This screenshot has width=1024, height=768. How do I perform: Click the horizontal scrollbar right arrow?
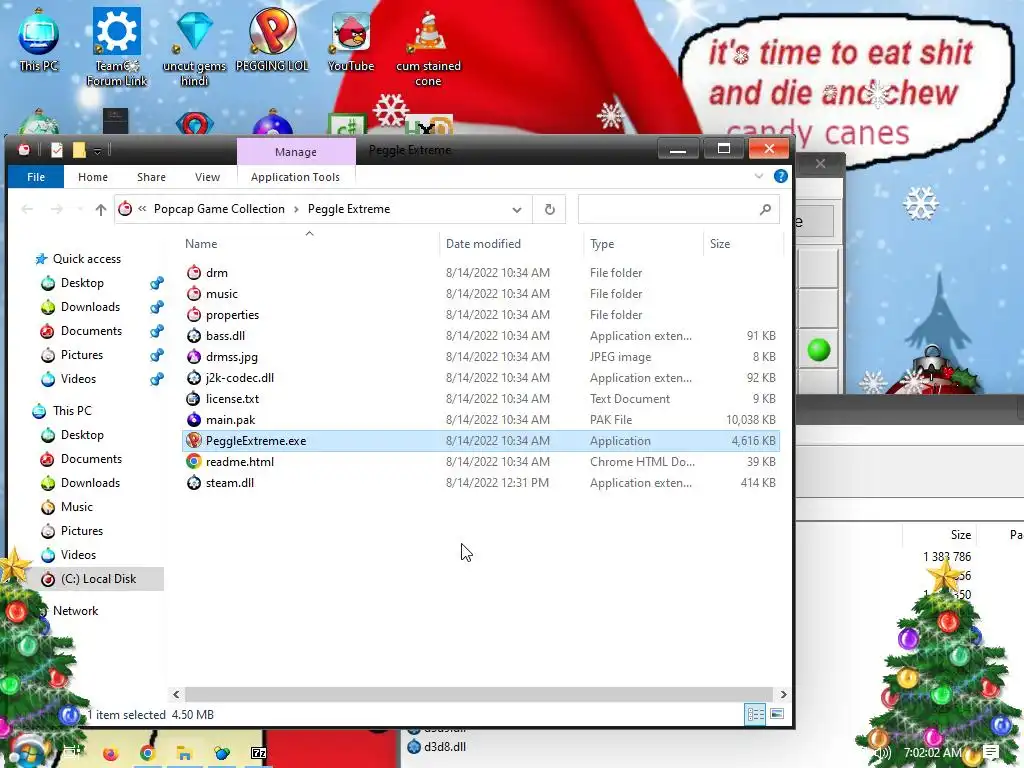(783, 694)
